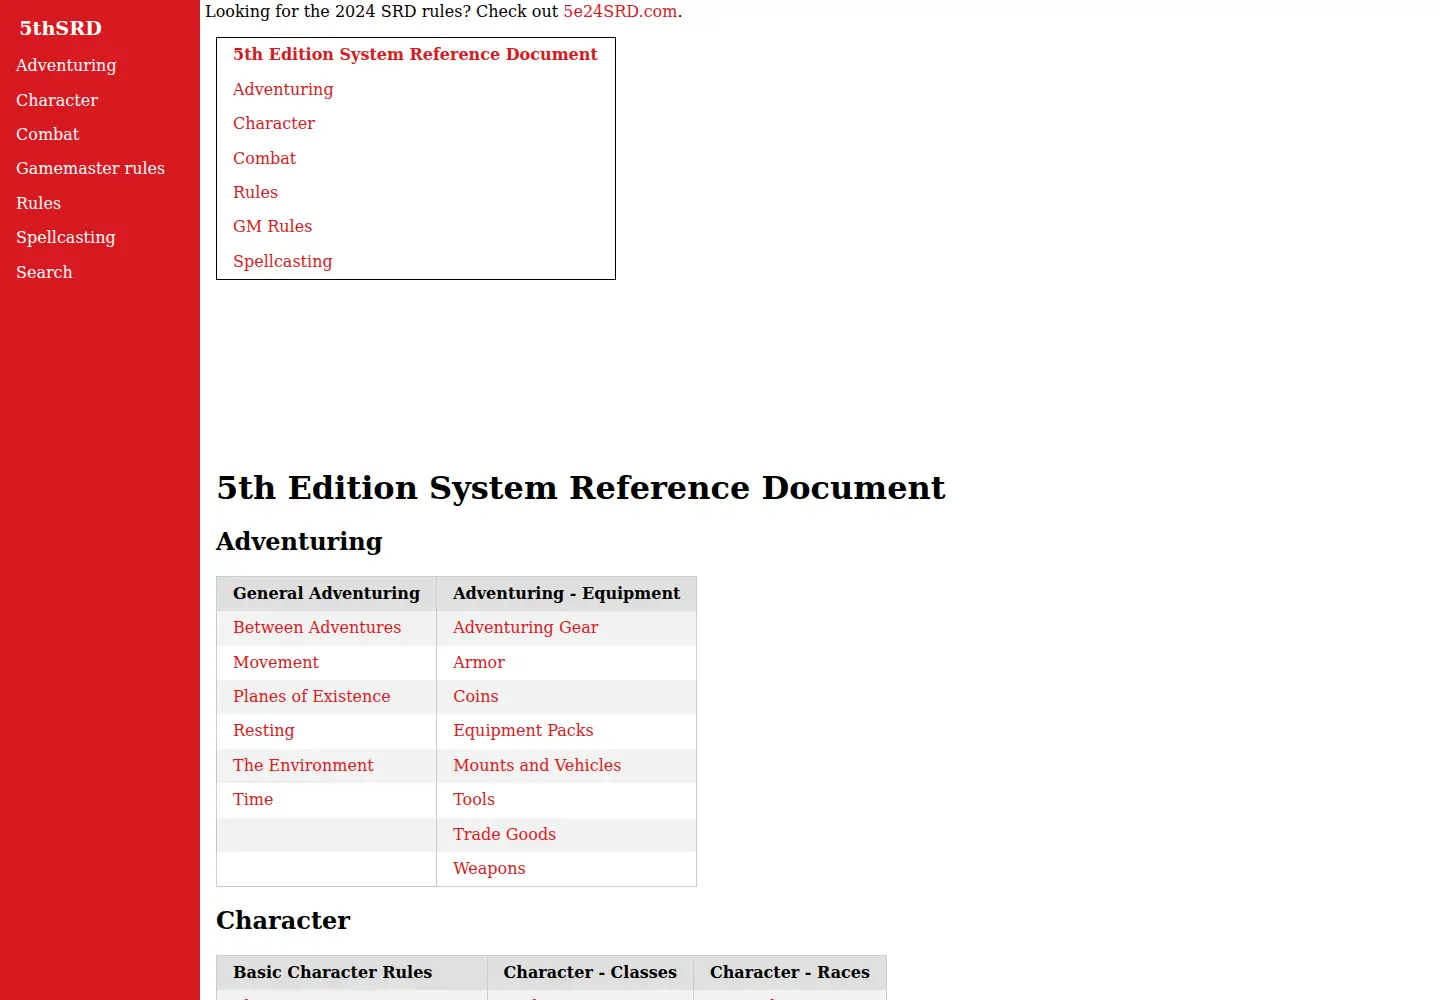Open Search in the red sidebar
This screenshot has height=1000, width=1440.
coord(44,272)
